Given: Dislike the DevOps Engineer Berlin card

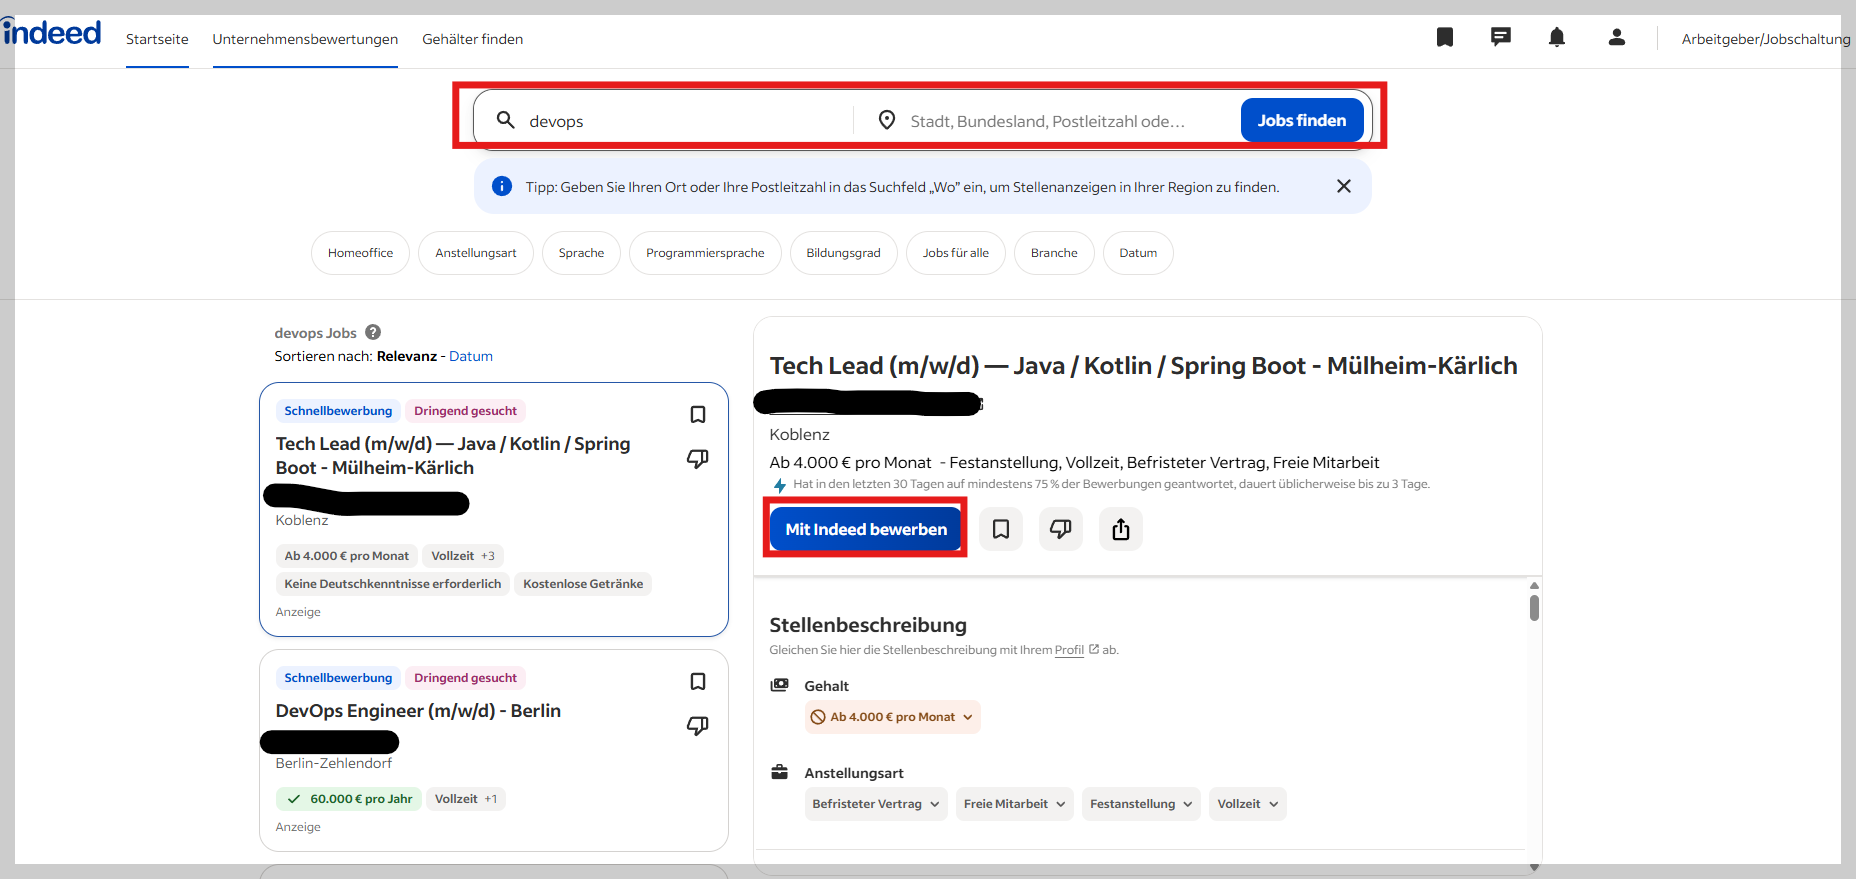Looking at the screenshot, I should click(x=698, y=726).
